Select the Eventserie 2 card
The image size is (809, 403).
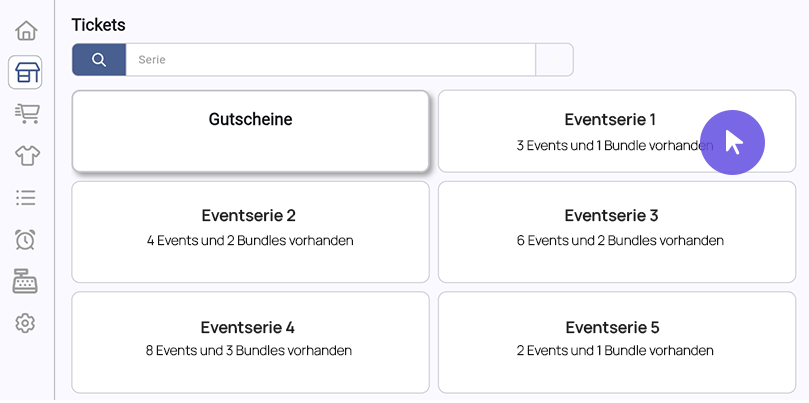[251, 232]
